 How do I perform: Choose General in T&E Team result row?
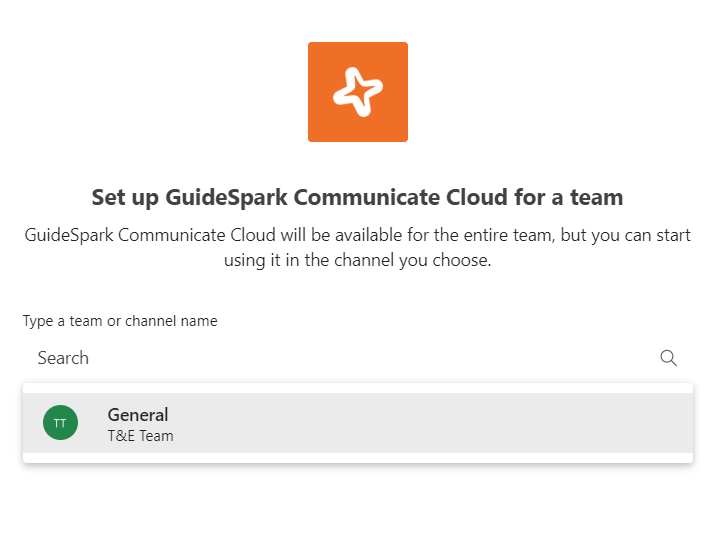(x=357, y=423)
